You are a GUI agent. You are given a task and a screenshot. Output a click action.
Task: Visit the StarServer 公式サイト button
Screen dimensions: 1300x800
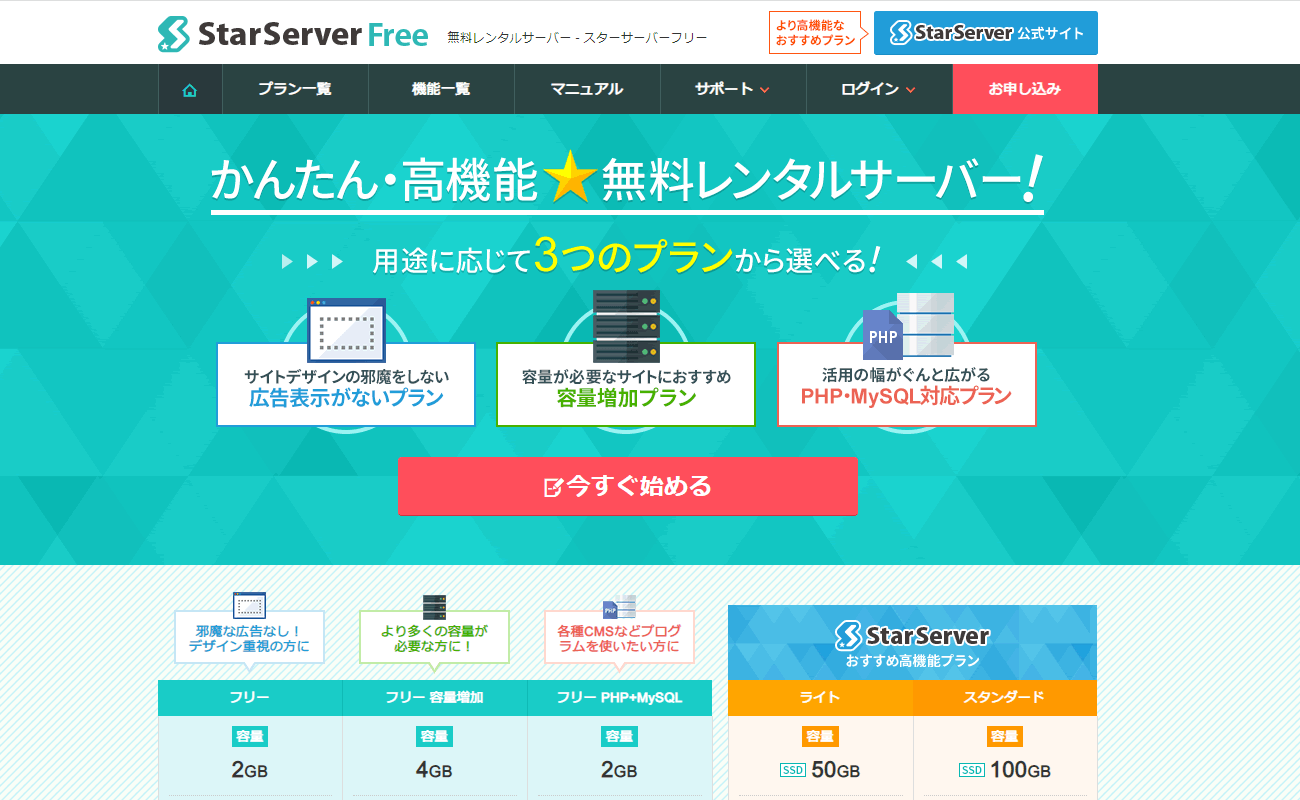click(985, 33)
